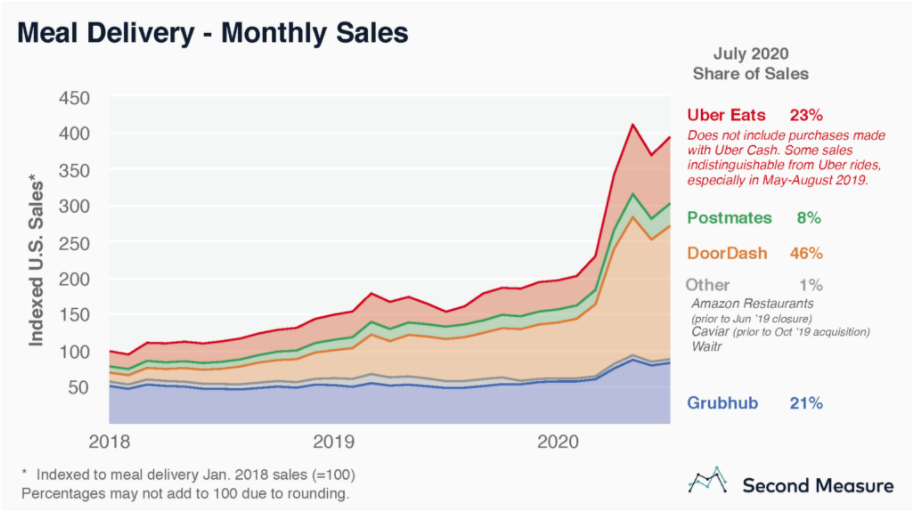Click the Amazon Restaurants entry under Other
The width and height of the screenshot is (912, 513).
point(752,304)
